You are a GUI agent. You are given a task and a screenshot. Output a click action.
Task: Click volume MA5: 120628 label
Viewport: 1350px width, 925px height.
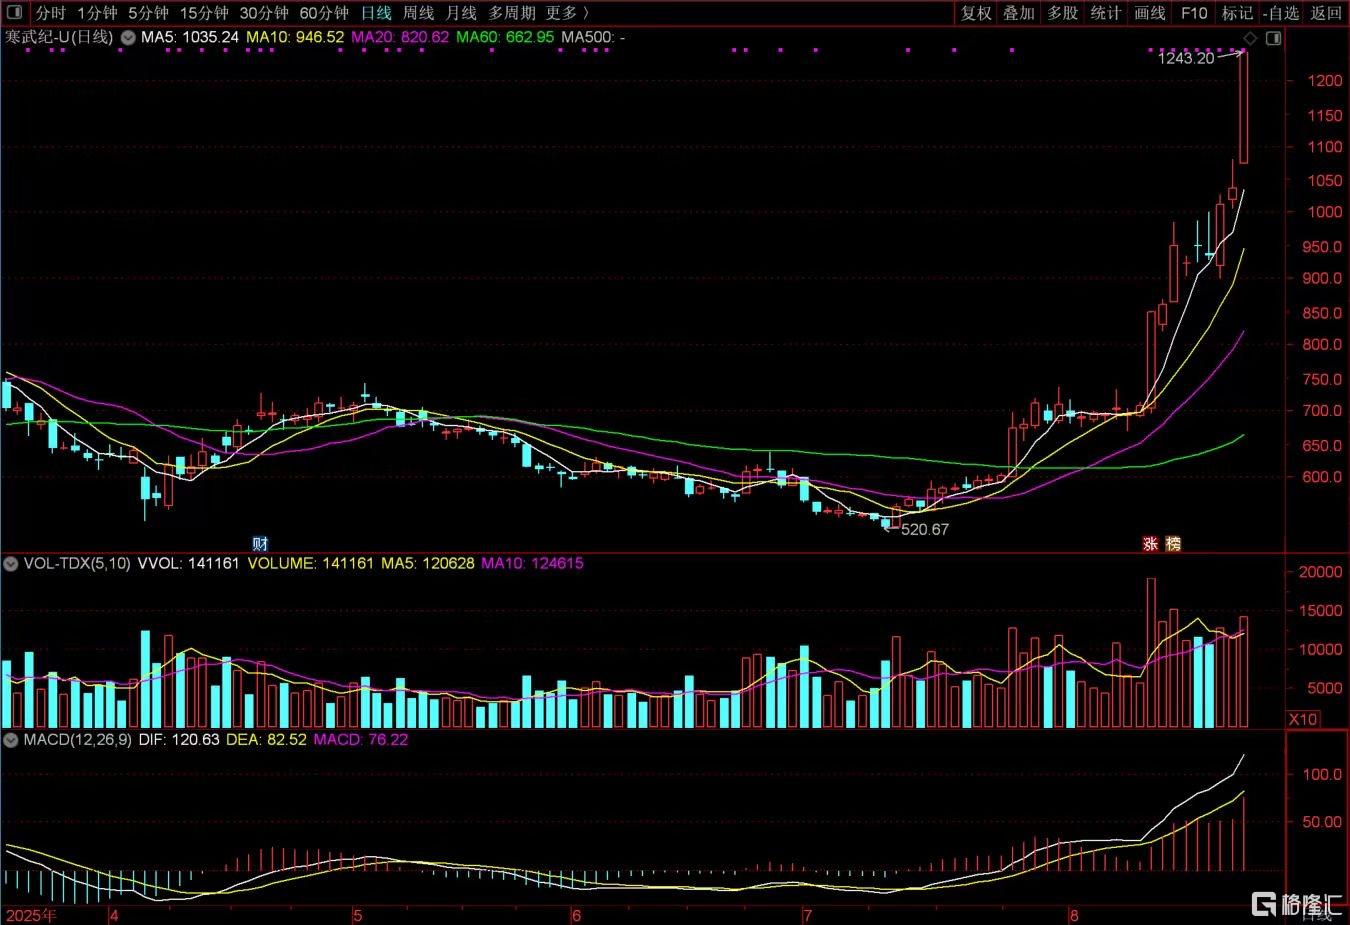tap(427, 564)
